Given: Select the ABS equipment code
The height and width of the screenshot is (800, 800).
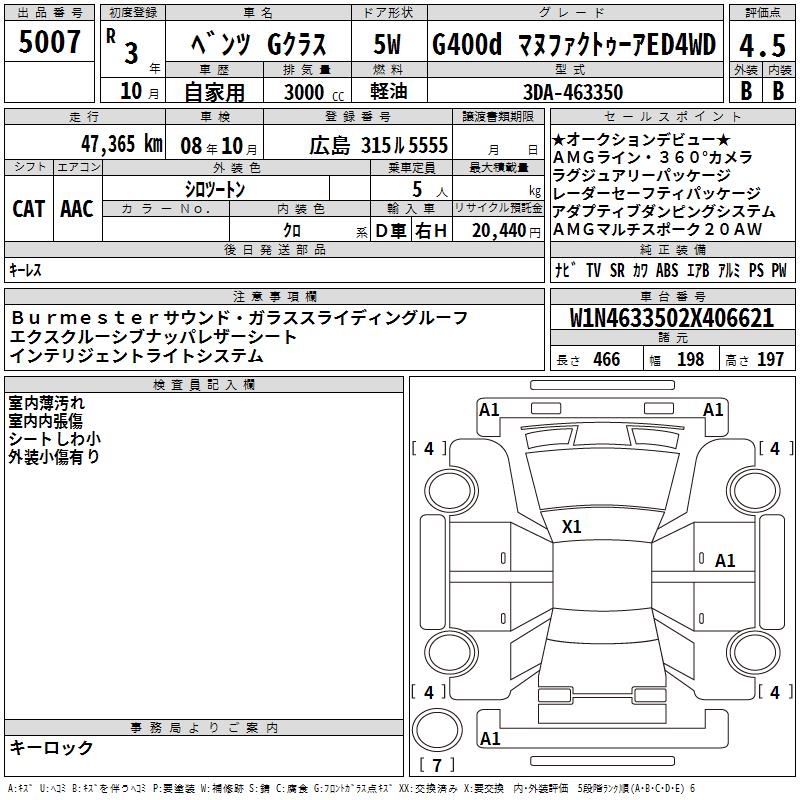Looking at the screenshot, I should point(667,270).
